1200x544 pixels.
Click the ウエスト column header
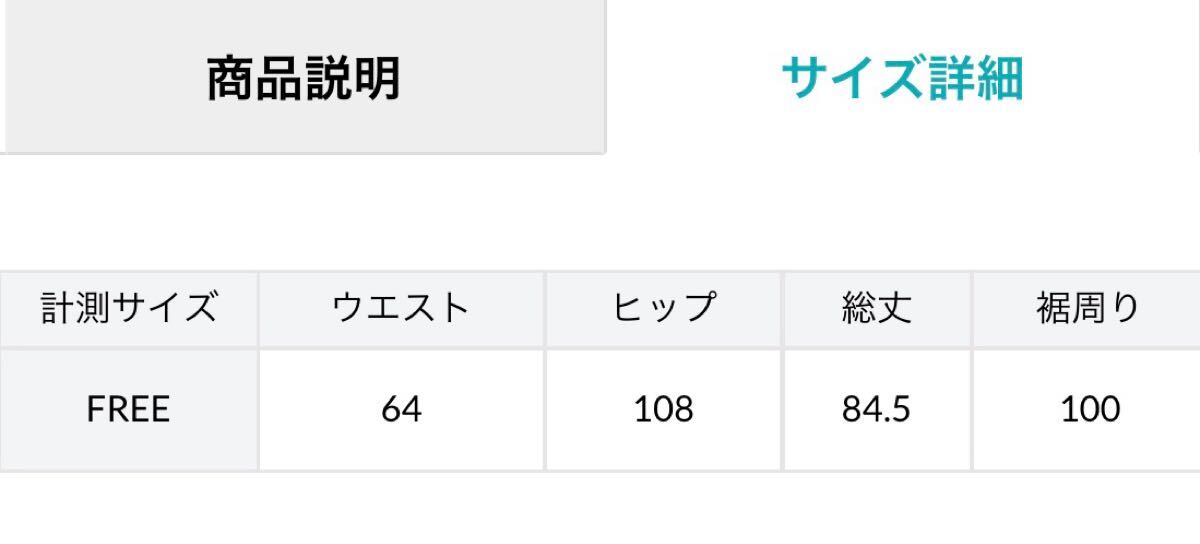401,309
